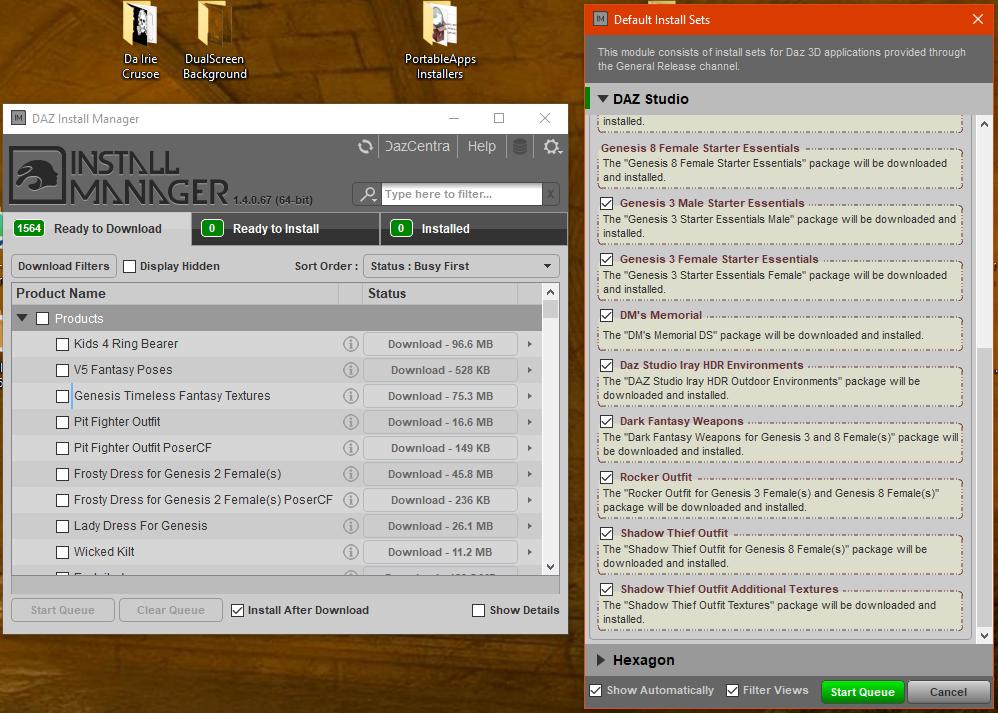Toggle the Products select-all checkbox
Image resolution: width=998 pixels, height=713 pixels.
43,318
